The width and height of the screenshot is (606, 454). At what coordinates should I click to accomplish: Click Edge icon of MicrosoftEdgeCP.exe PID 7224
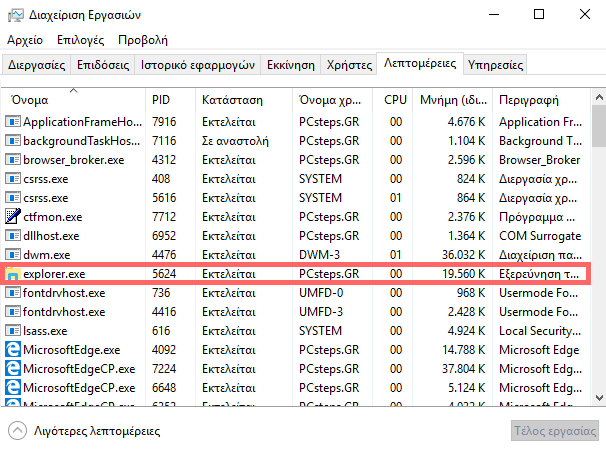(13, 368)
